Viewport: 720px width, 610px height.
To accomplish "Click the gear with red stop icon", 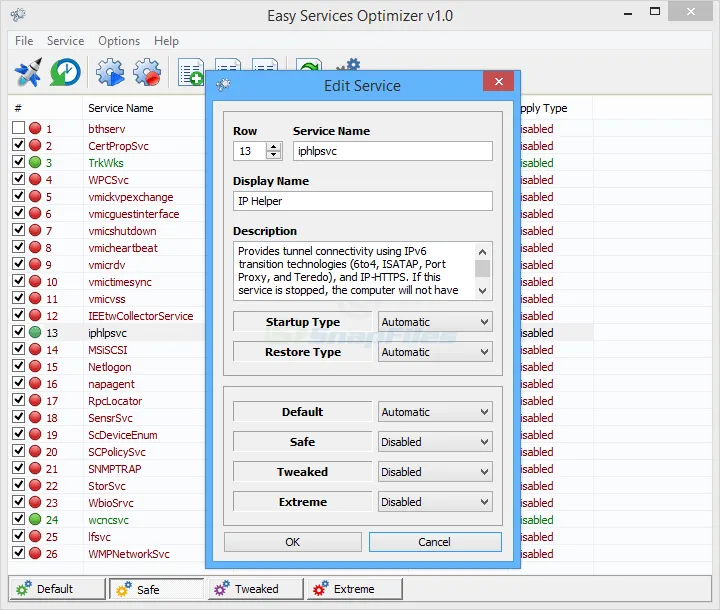I will click(x=147, y=72).
